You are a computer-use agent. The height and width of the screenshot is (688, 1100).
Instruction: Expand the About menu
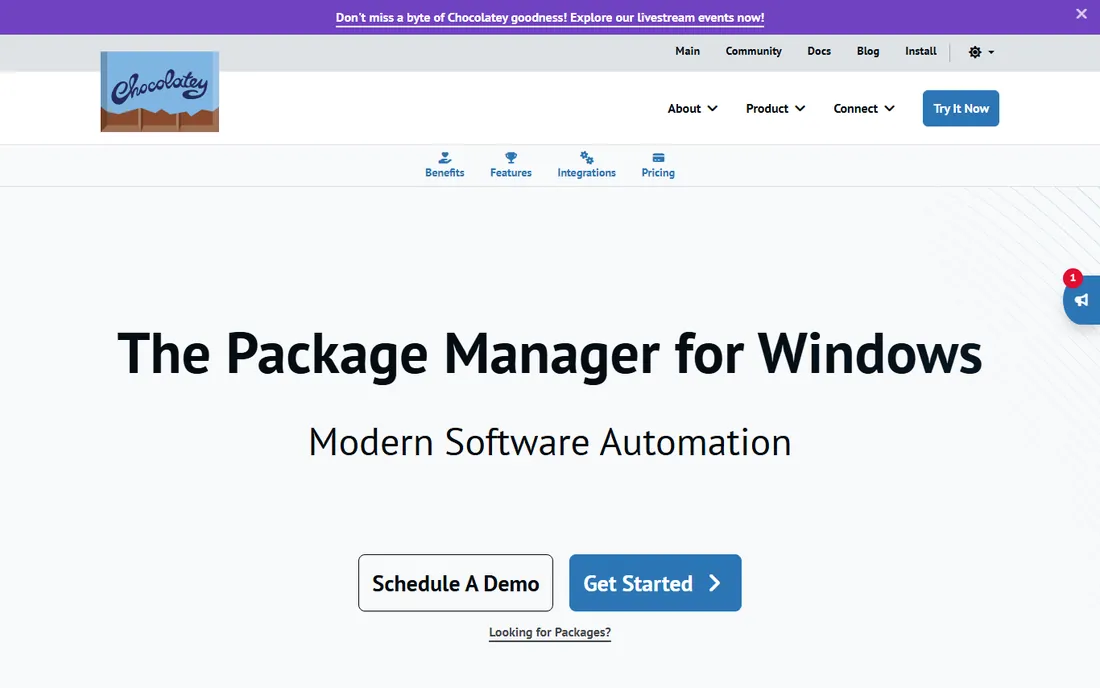tap(692, 109)
